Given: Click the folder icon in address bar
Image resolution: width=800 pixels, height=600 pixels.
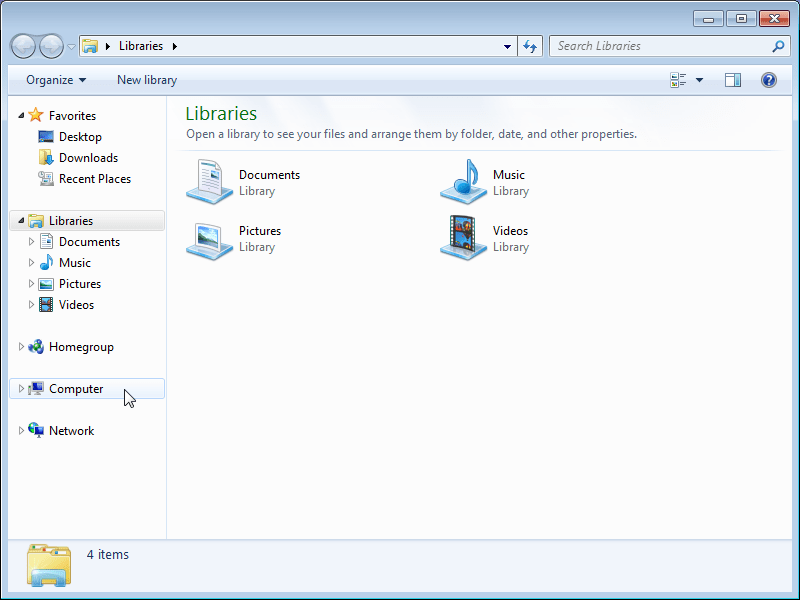Looking at the screenshot, I should (x=90, y=46).
